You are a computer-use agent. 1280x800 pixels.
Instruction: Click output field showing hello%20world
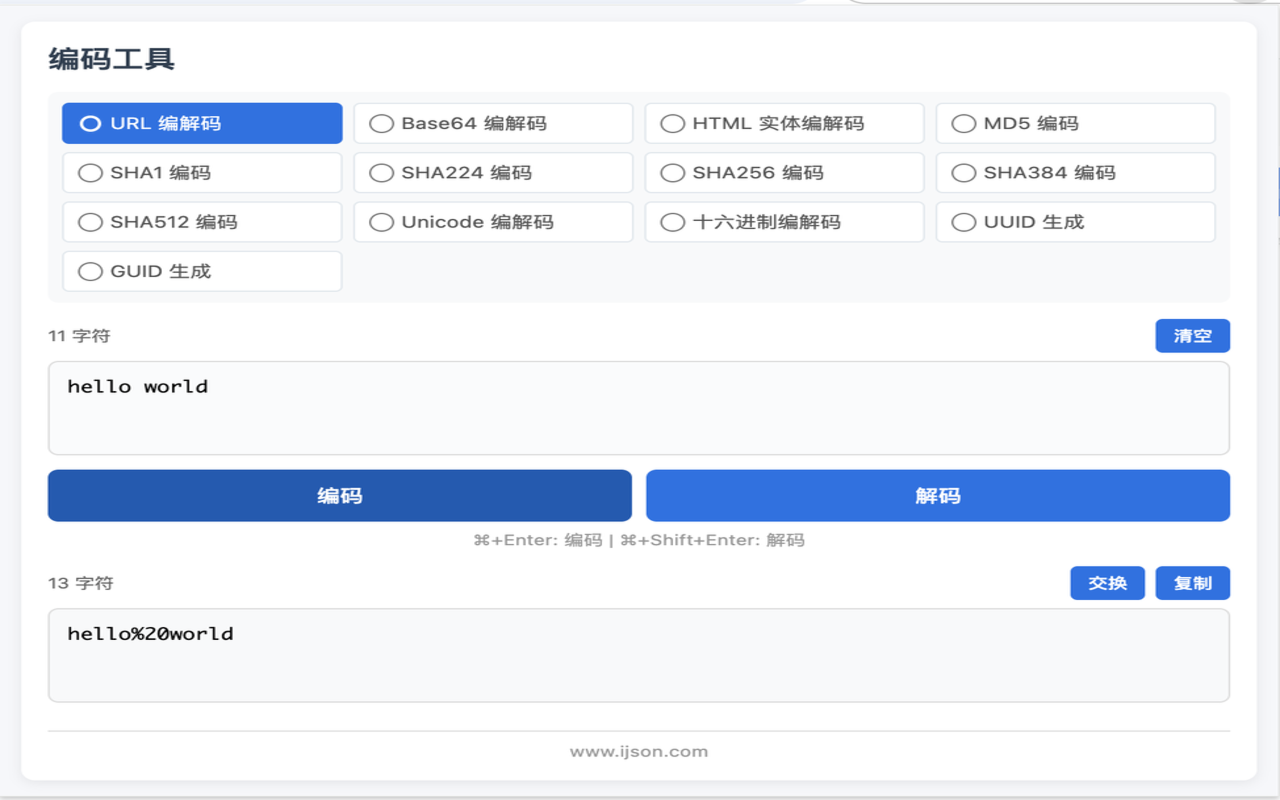coord(639,655)
